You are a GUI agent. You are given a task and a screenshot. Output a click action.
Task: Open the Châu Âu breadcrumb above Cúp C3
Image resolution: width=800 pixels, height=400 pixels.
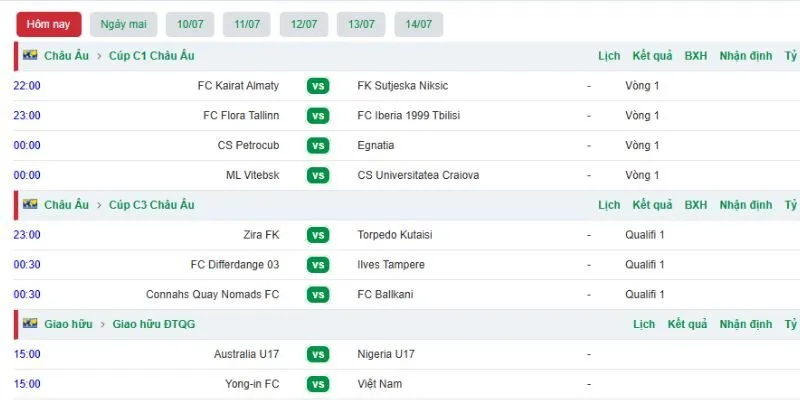[x=66, y=205]
